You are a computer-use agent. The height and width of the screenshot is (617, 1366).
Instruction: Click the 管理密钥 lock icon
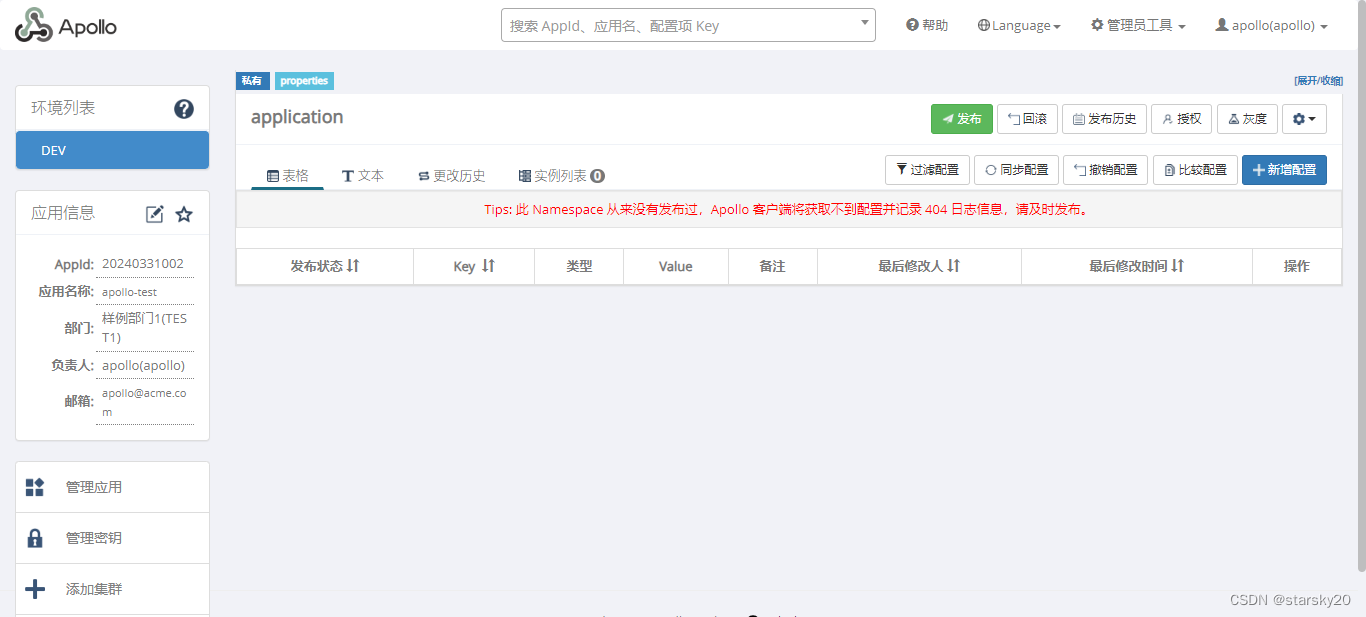coord(35,537)
